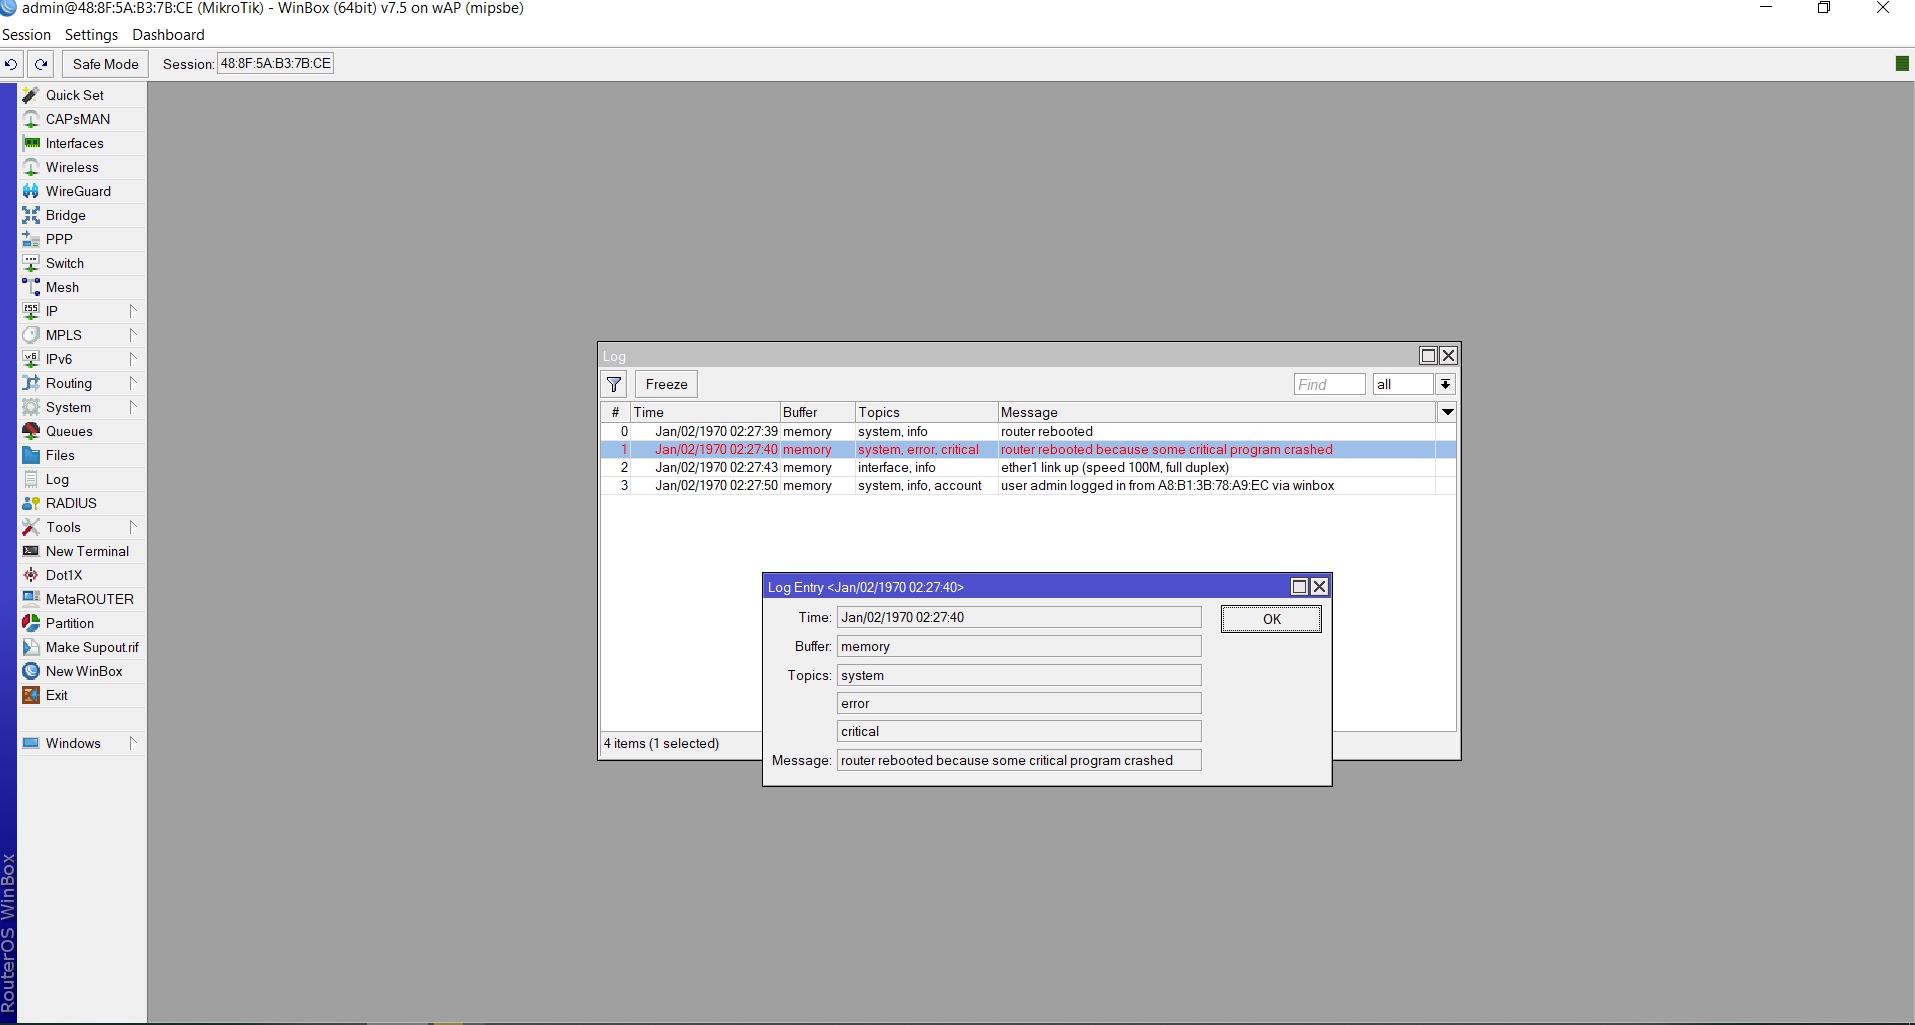Toggle Safe Mode
This screenshot has width=1915, height=1025.
tap(105, 64)
